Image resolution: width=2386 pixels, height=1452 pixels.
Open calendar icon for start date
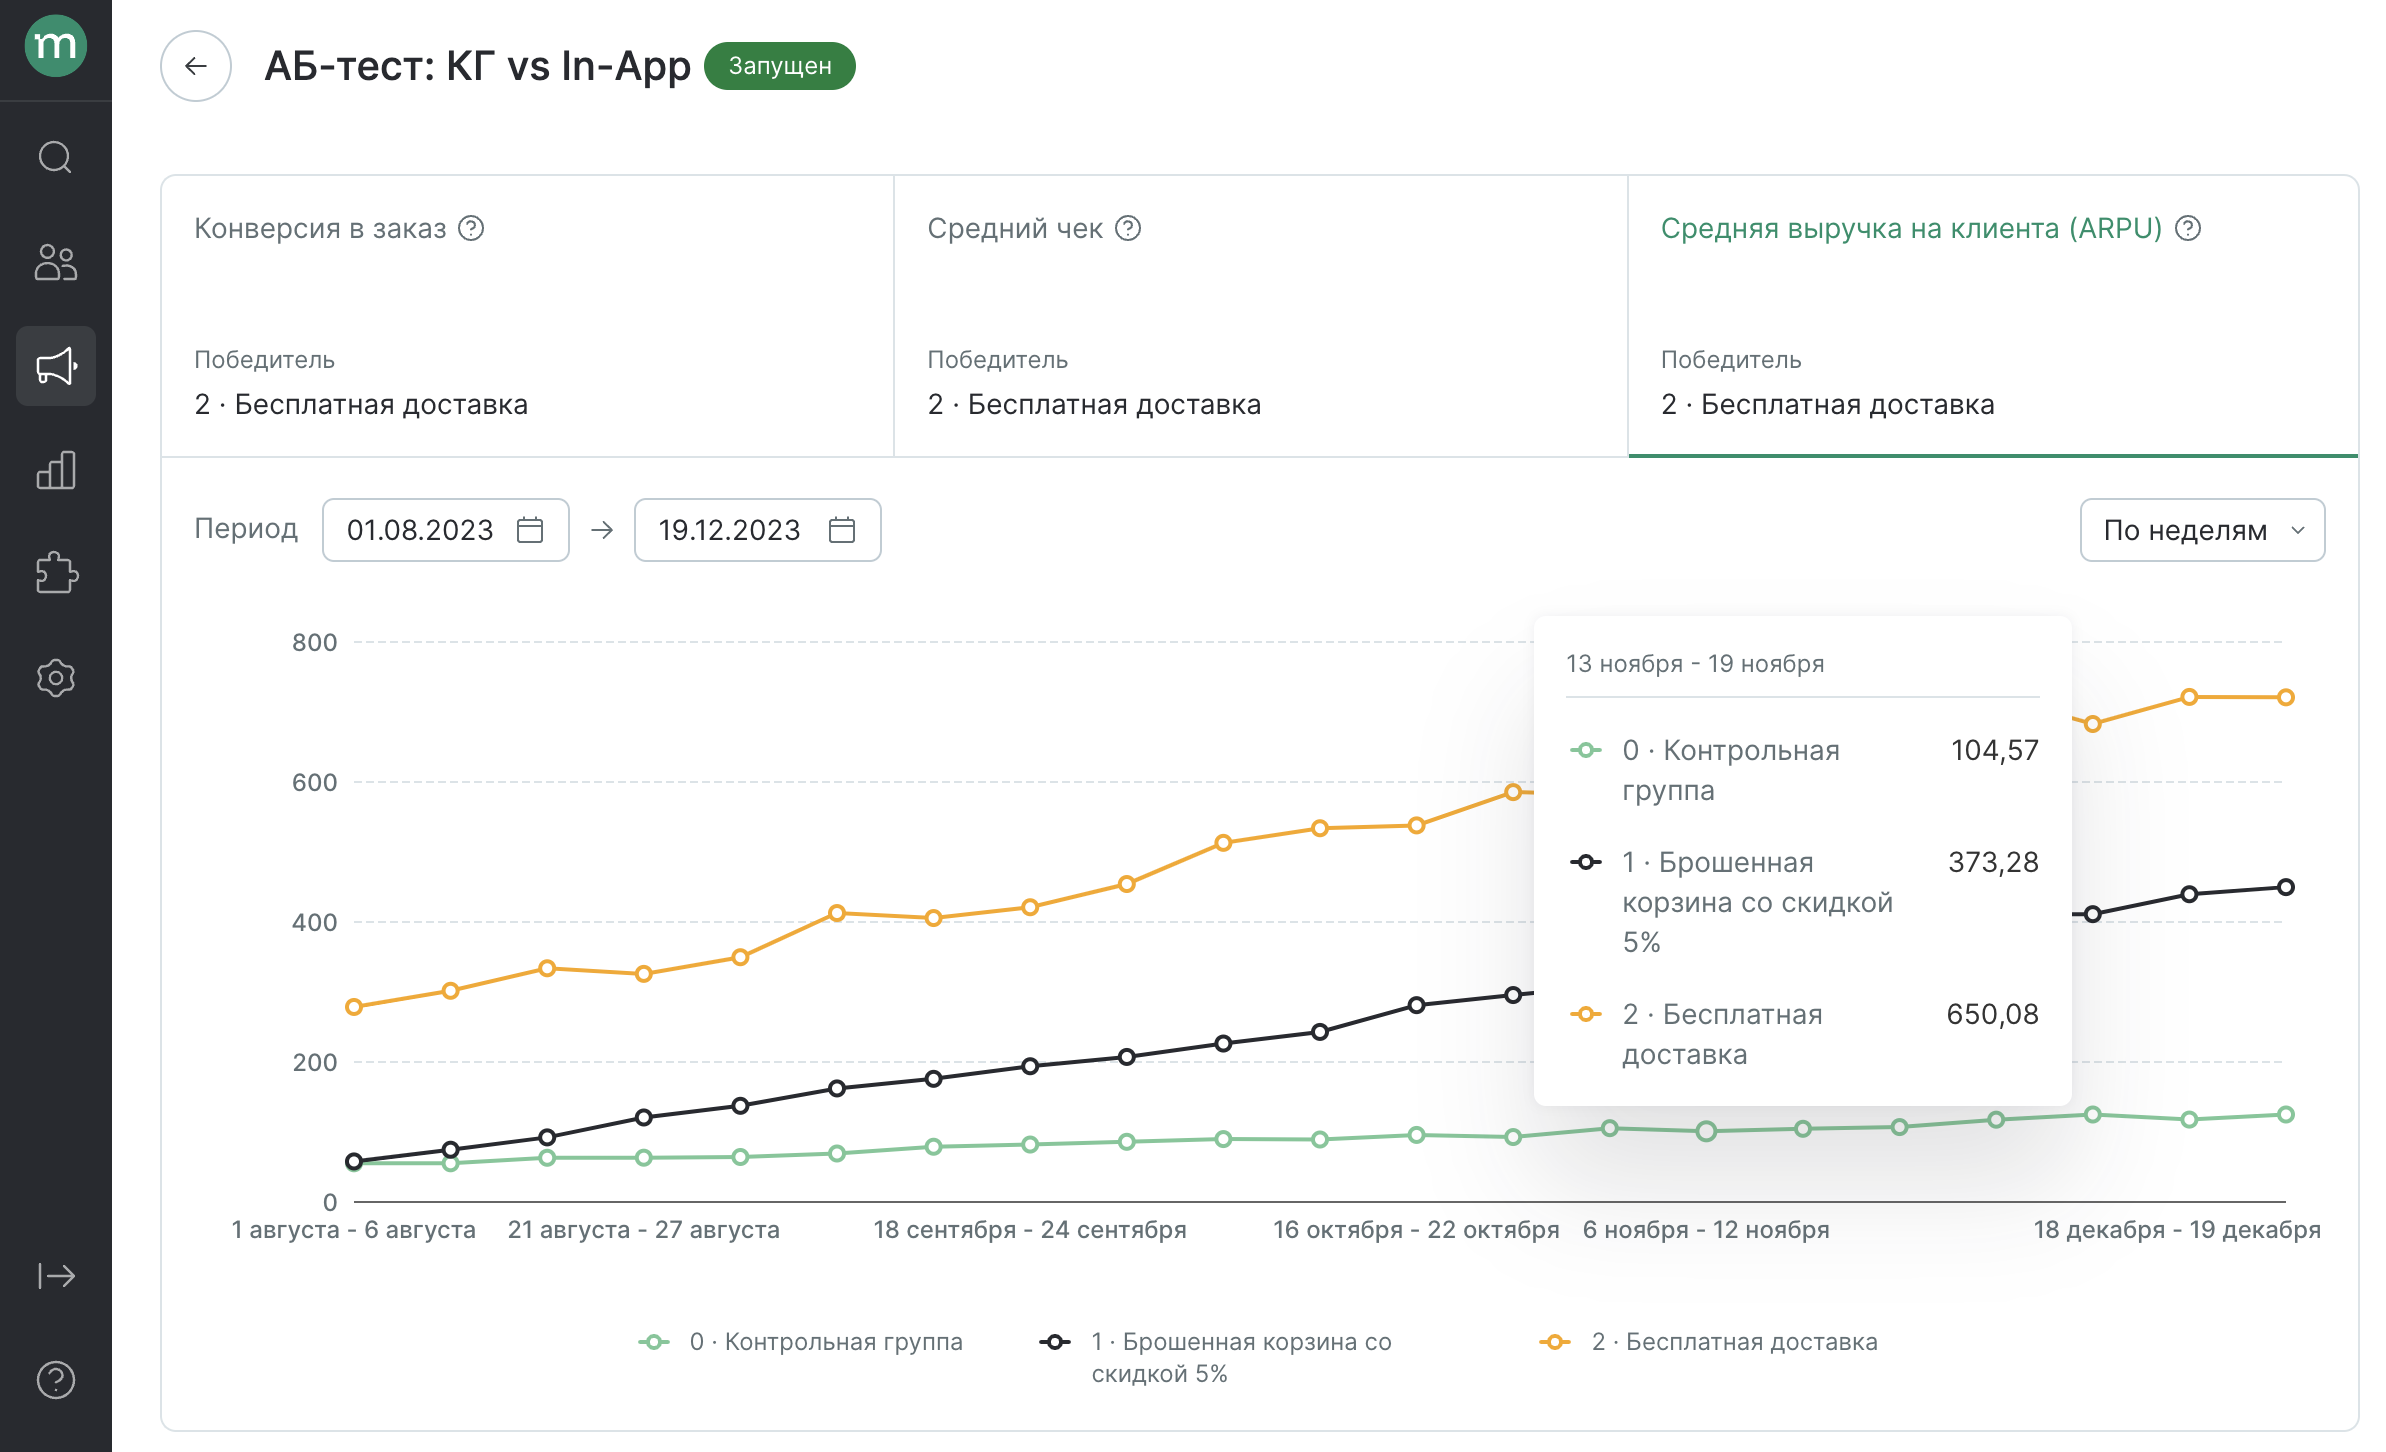(x=530, y=530)
